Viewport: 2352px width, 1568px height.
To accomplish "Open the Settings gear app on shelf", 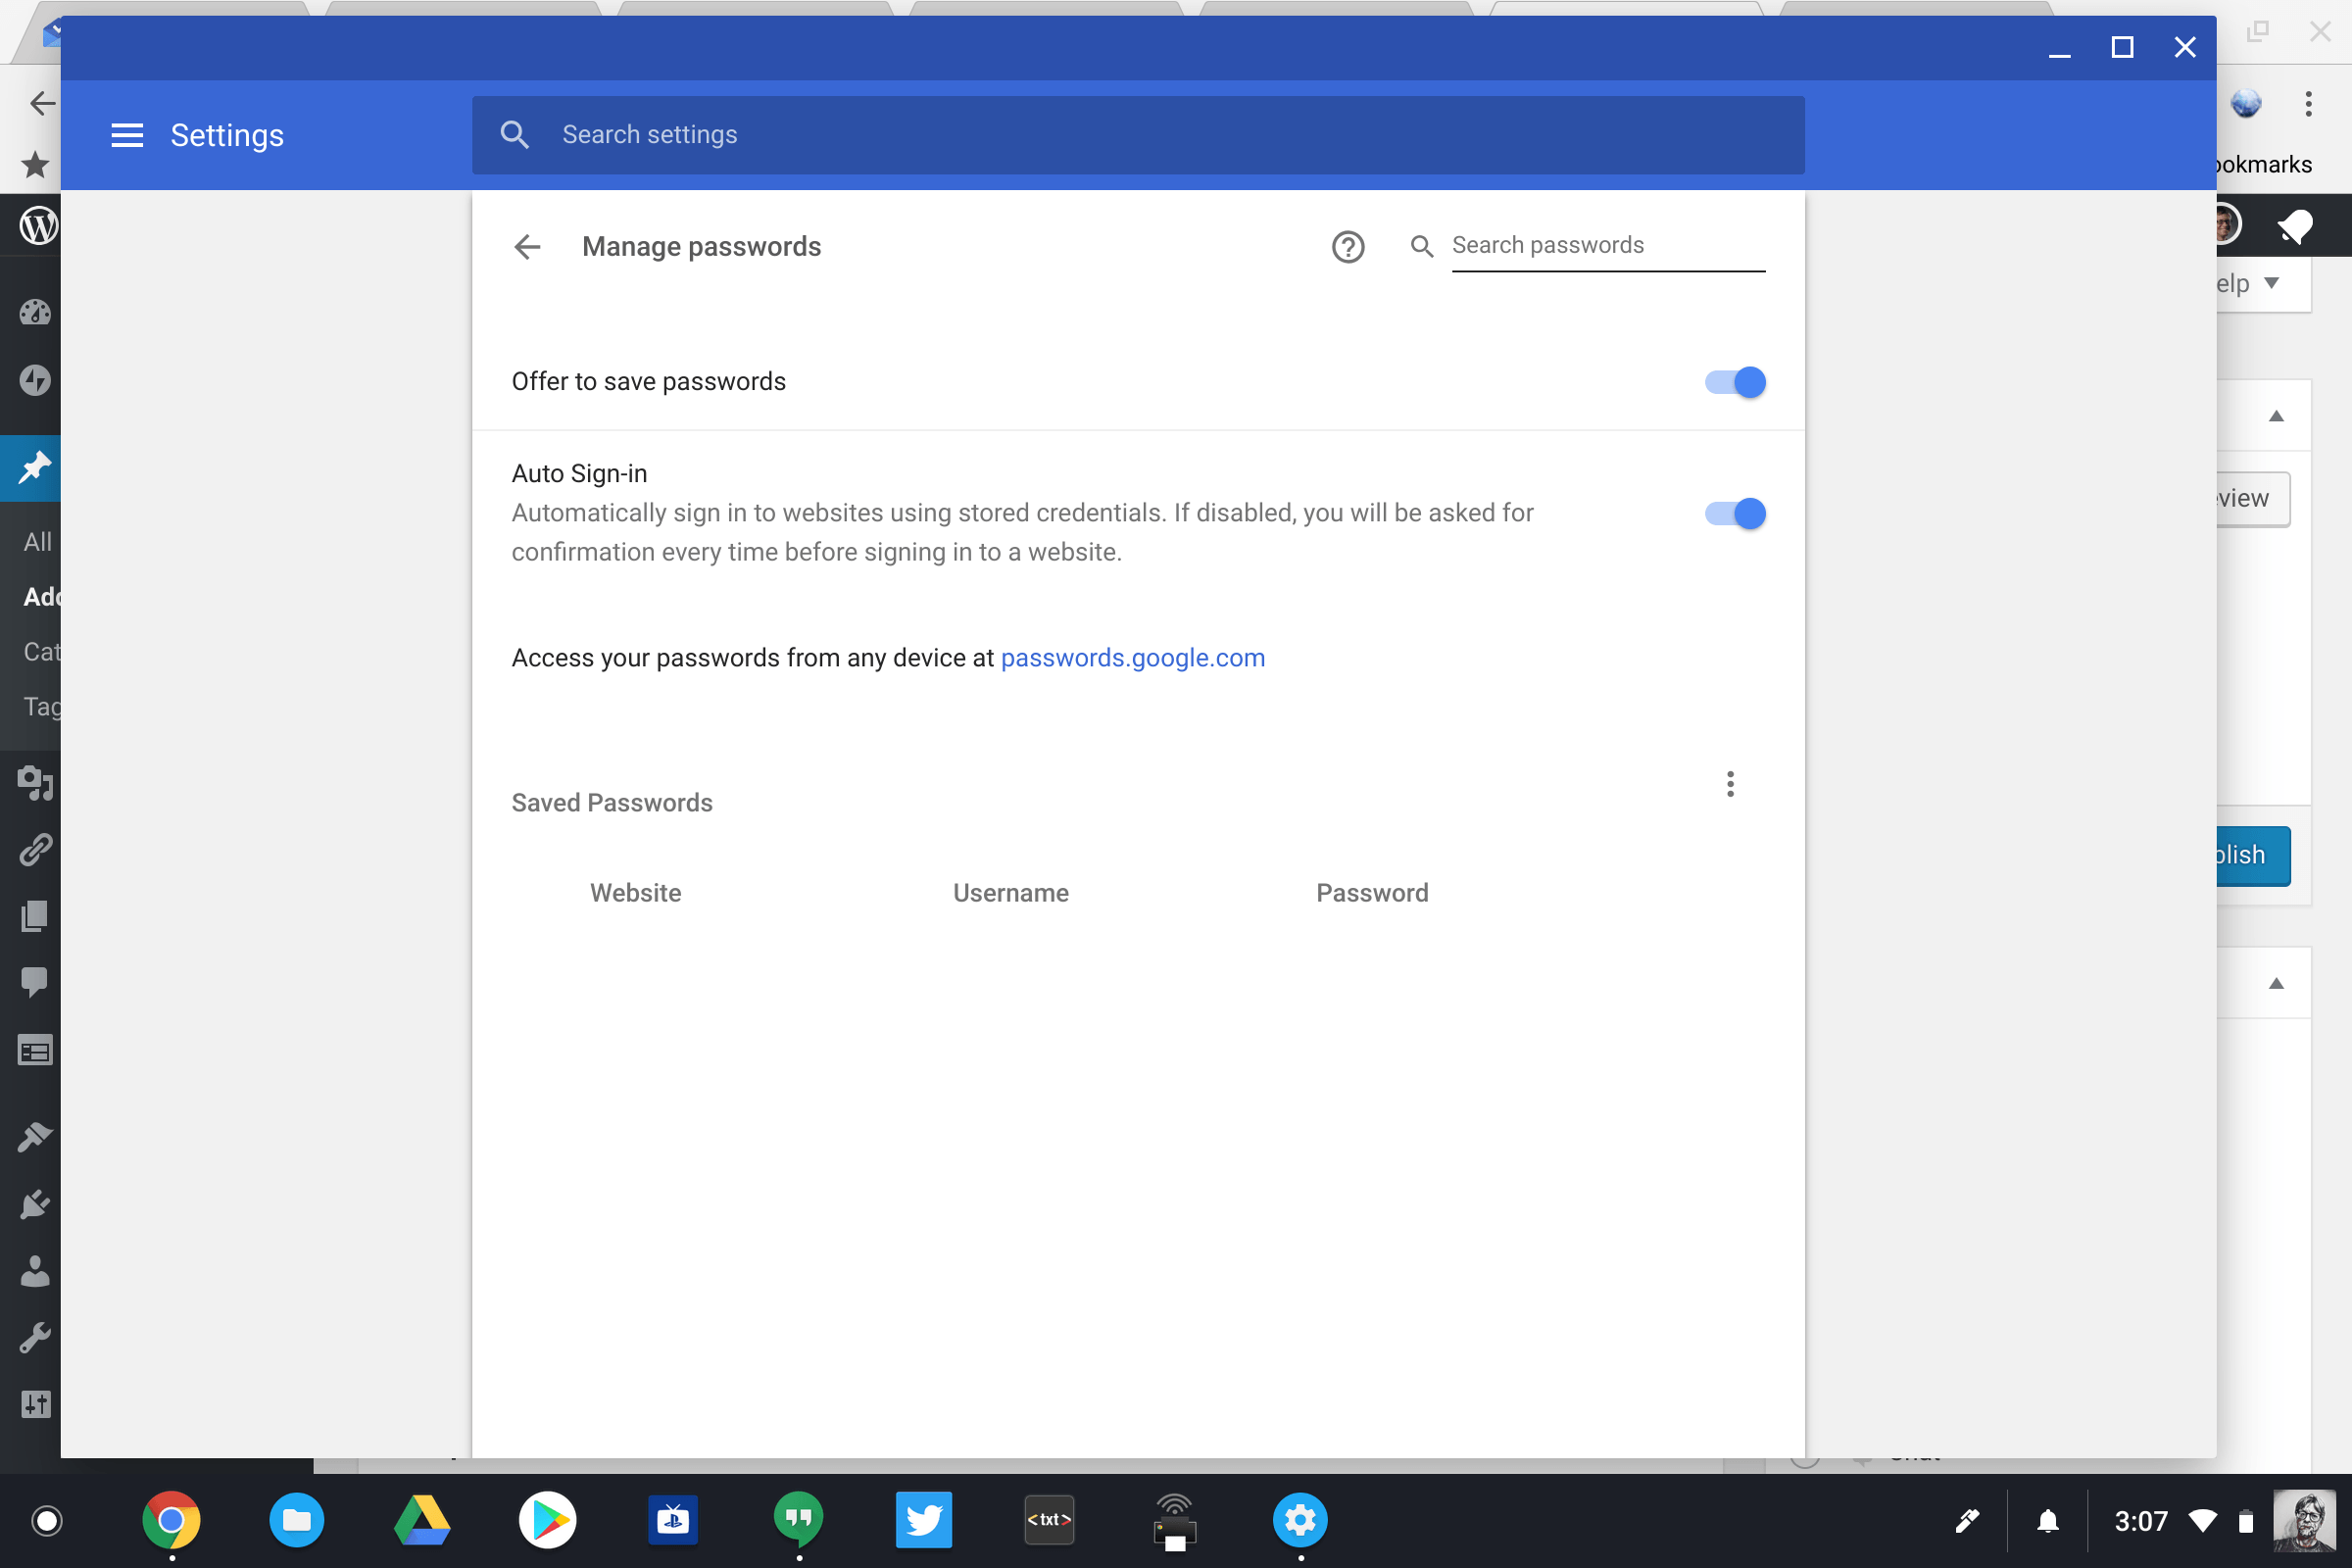I will coord(1300,1520).
